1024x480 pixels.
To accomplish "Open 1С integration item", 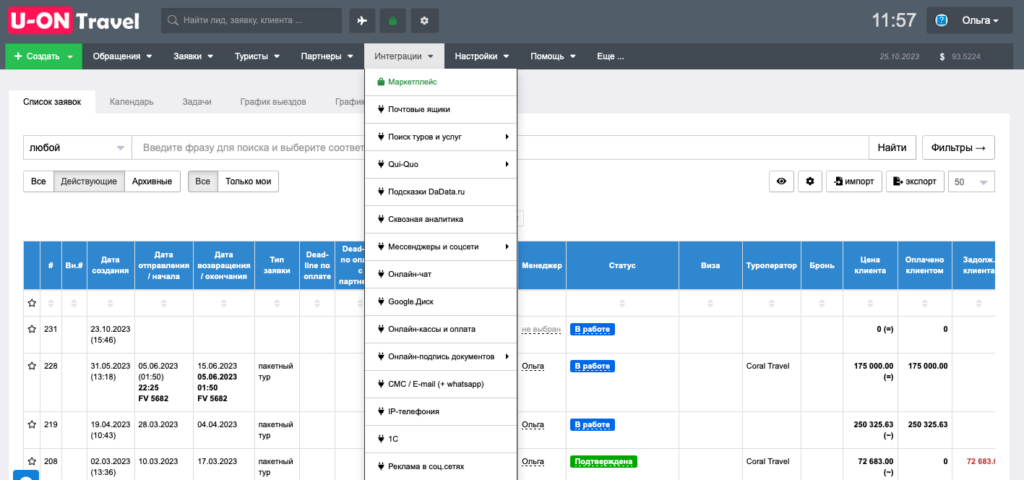I will (441, 439).
